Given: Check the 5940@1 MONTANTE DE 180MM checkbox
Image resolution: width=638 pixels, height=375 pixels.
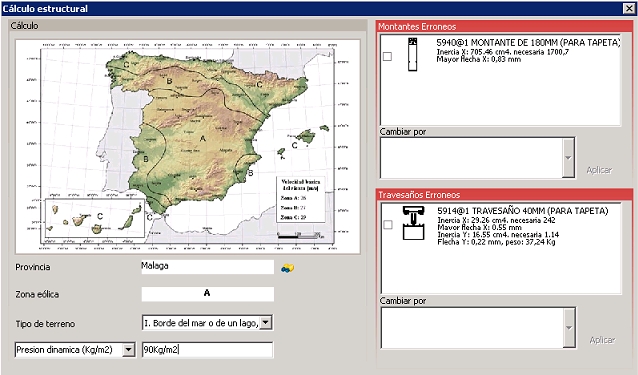Looking at the screenshot, I should point(387,57).
